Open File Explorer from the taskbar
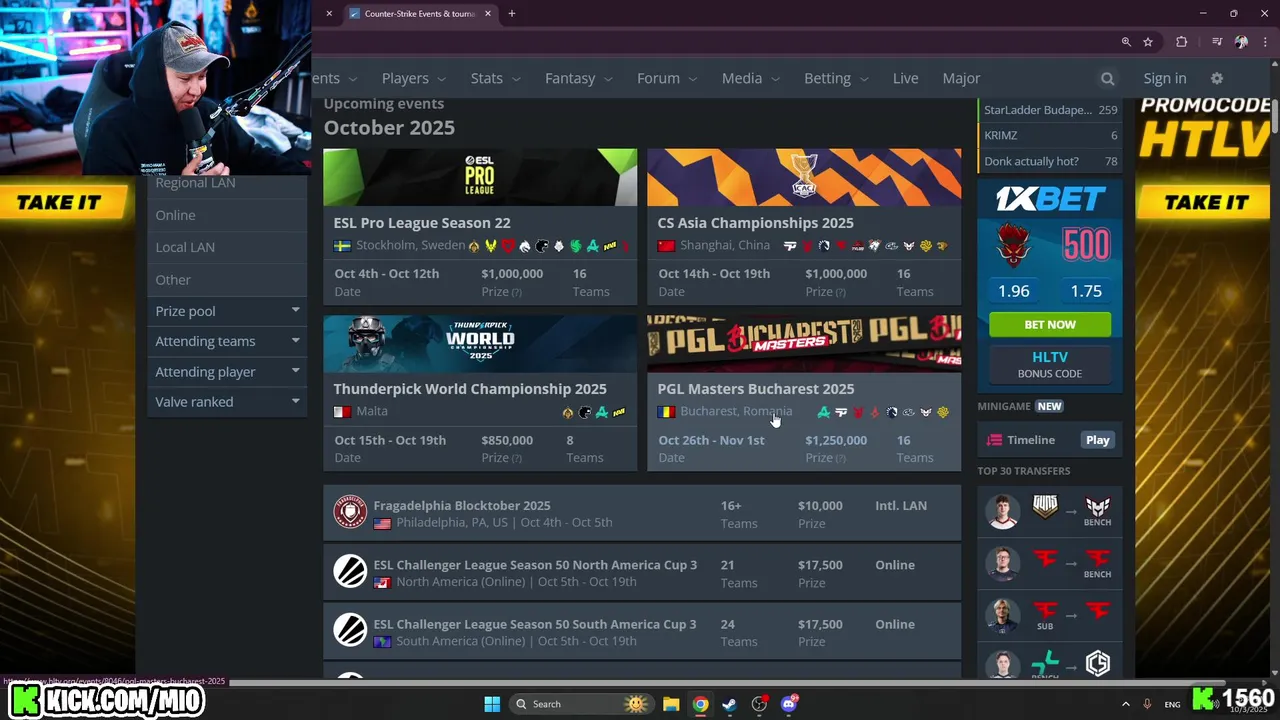Image resolution: width=1280 pixels, height=720 pixels. point(671,704)
